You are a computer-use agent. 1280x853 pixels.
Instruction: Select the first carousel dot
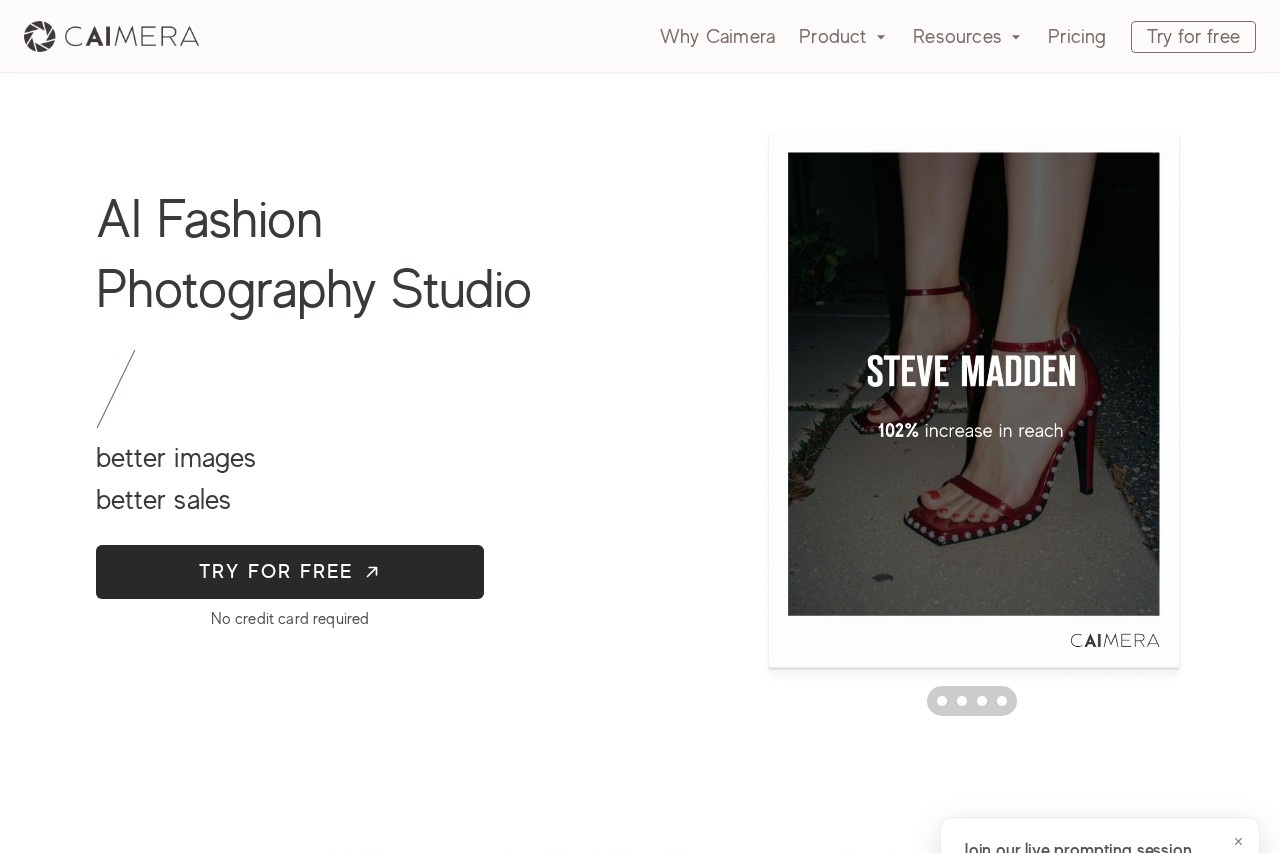(942, 701)
